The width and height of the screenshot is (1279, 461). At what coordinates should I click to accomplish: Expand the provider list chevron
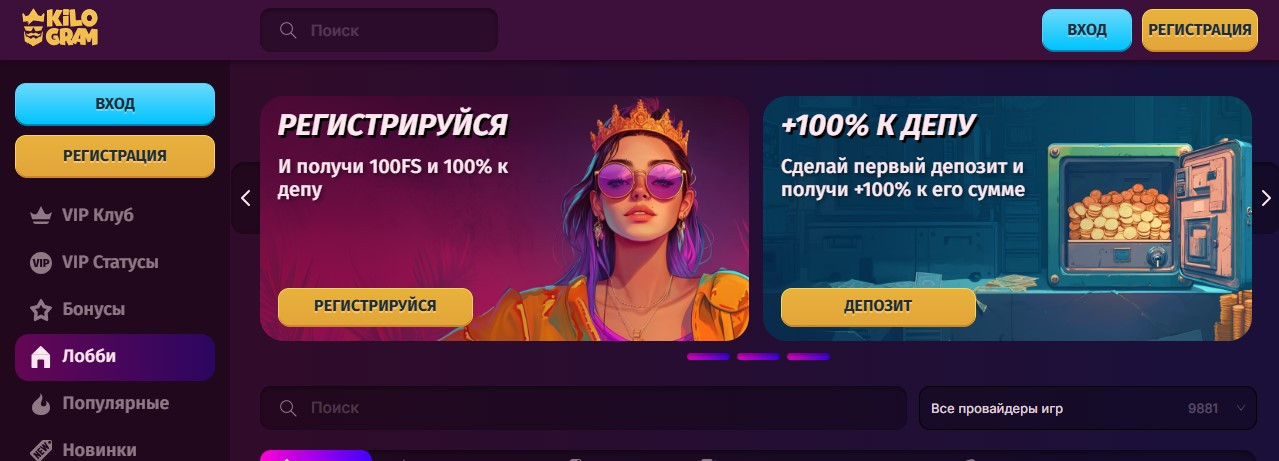(1241, 408)
